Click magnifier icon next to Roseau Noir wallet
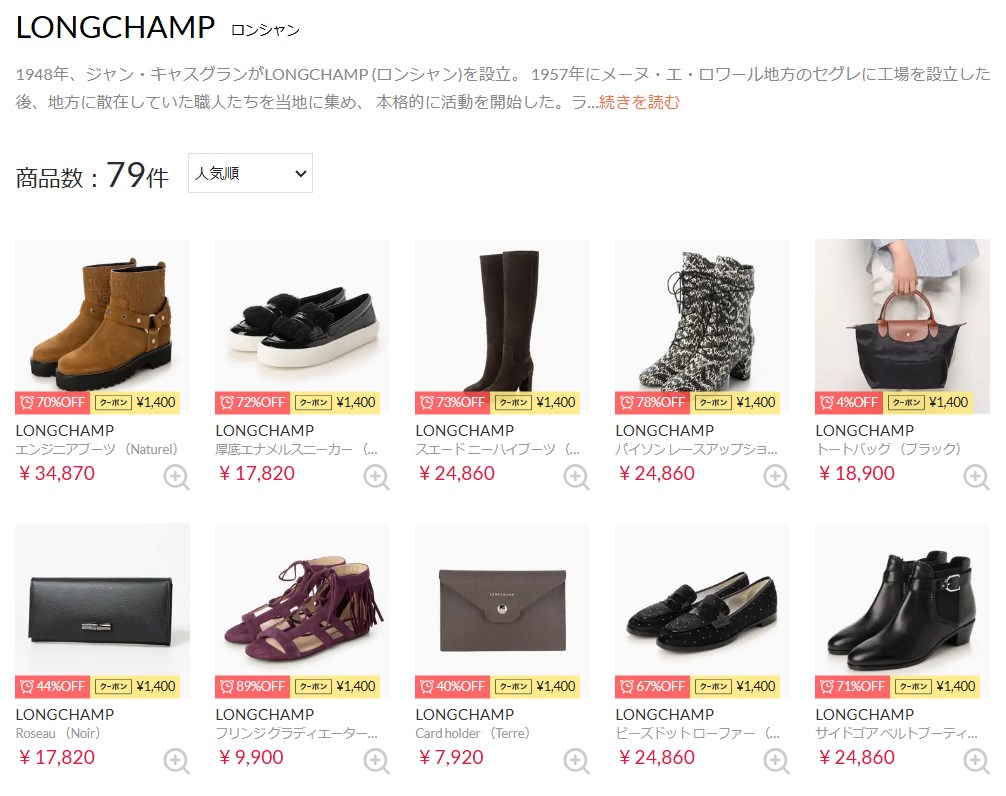Image resolution: width=1006 pixels, height=796 pixels. click(x=176, y=761)
